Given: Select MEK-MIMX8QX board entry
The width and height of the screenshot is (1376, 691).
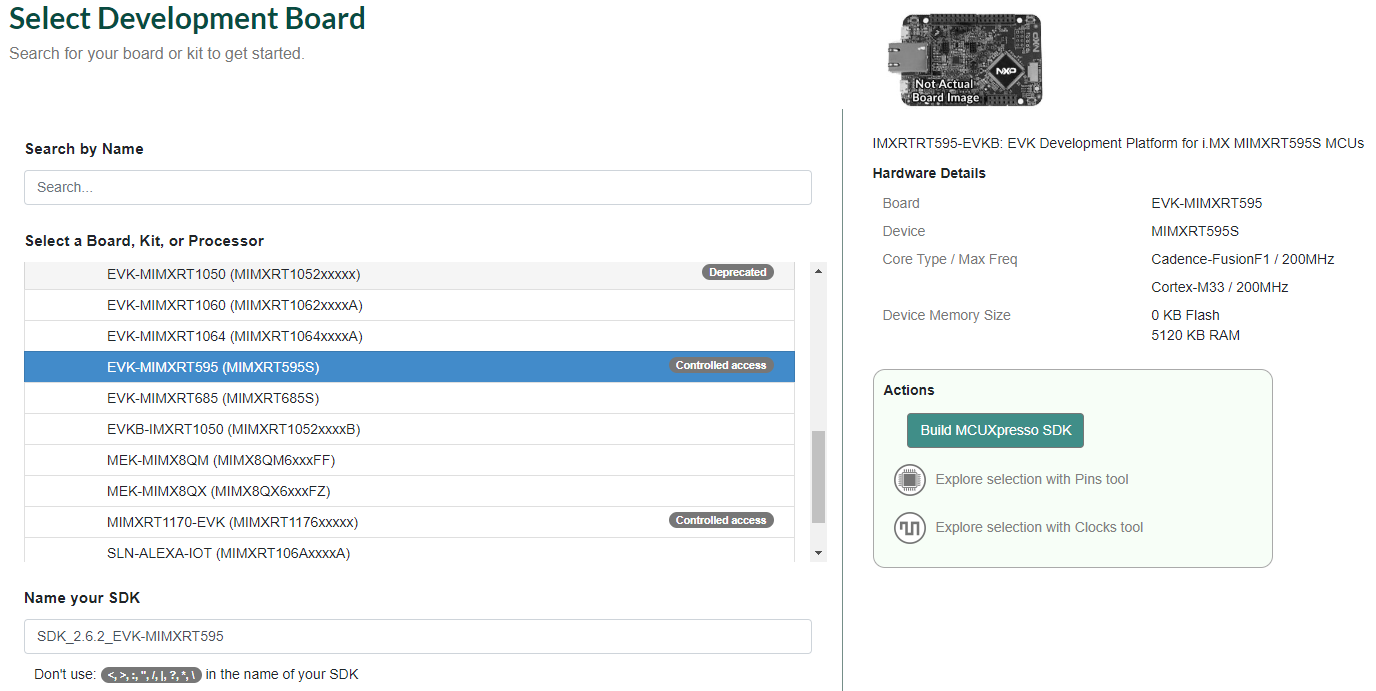Looking at the screenshot, I should (218, 491).
